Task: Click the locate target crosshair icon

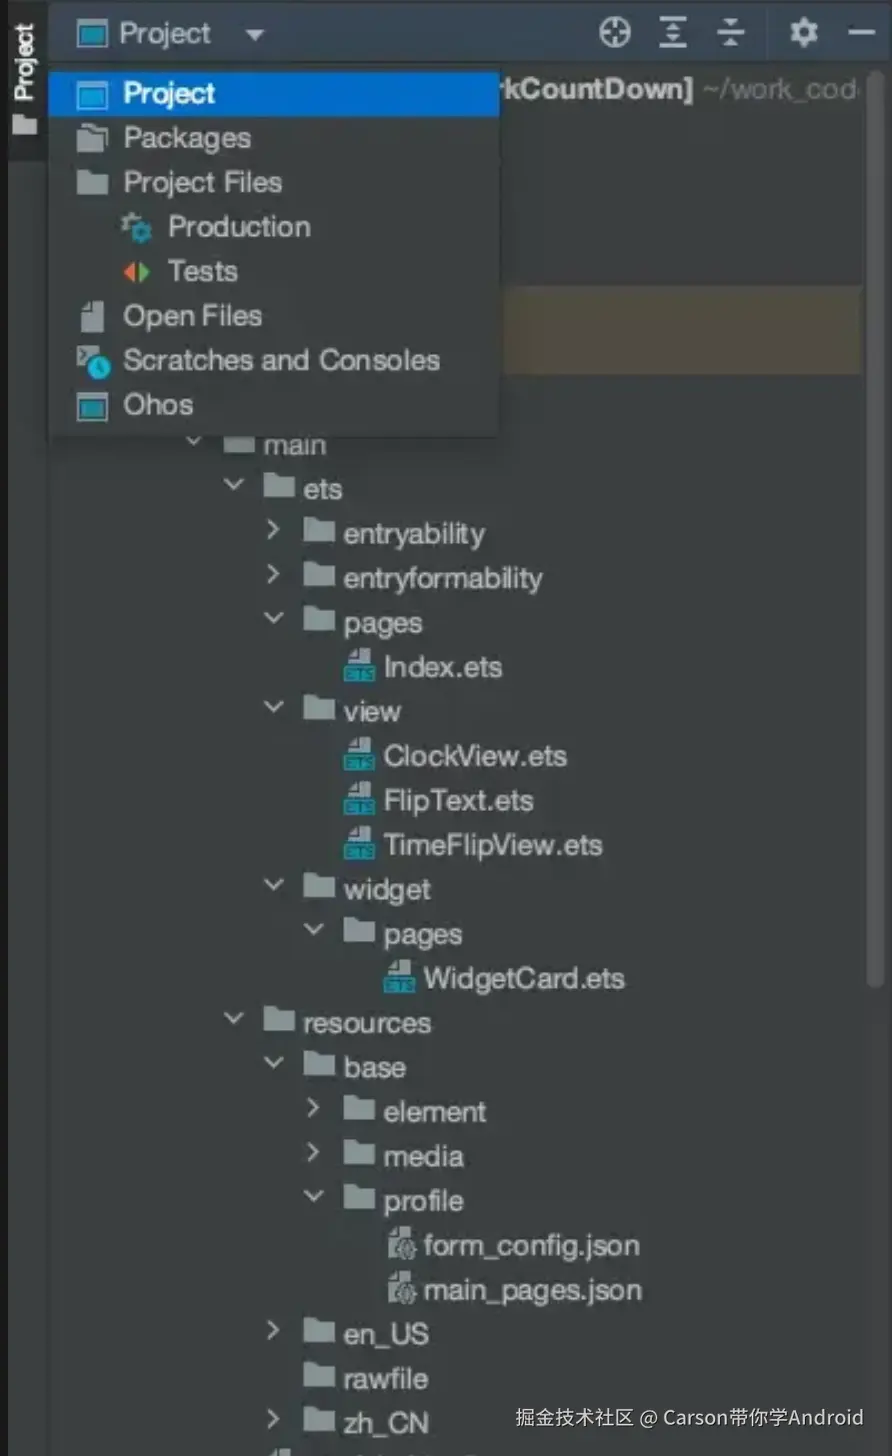Action: coord(614,33)
